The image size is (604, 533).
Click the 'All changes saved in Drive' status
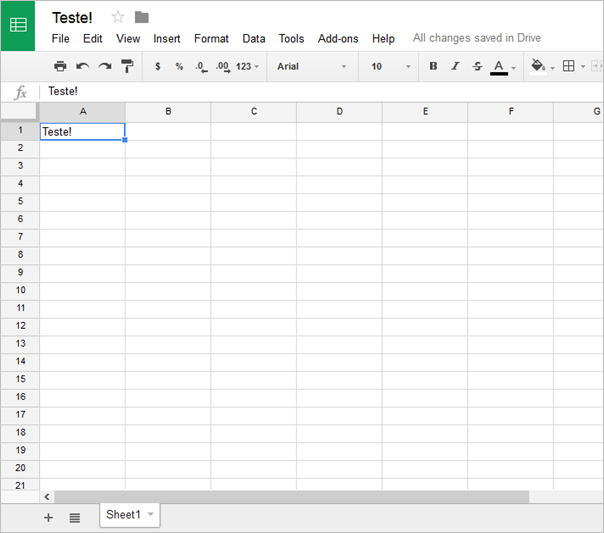point(476,38)
